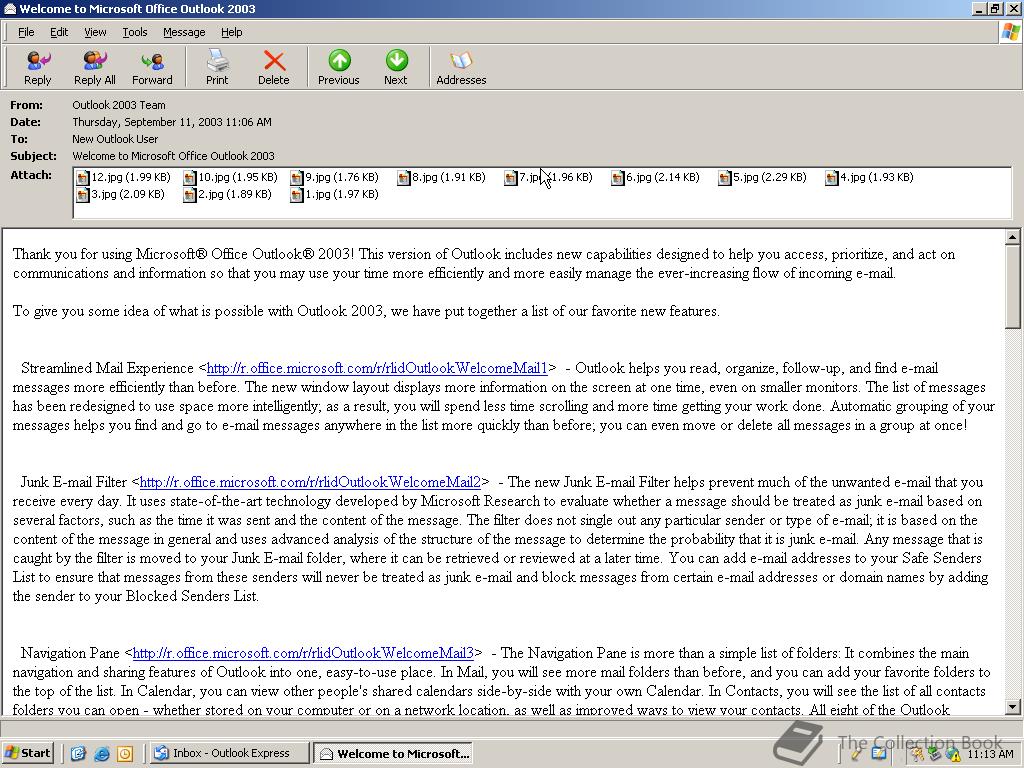Viewport: 1024px width, 768px height.
Task: Open attachment 12.jpg
Action: (x=123, y=178)
